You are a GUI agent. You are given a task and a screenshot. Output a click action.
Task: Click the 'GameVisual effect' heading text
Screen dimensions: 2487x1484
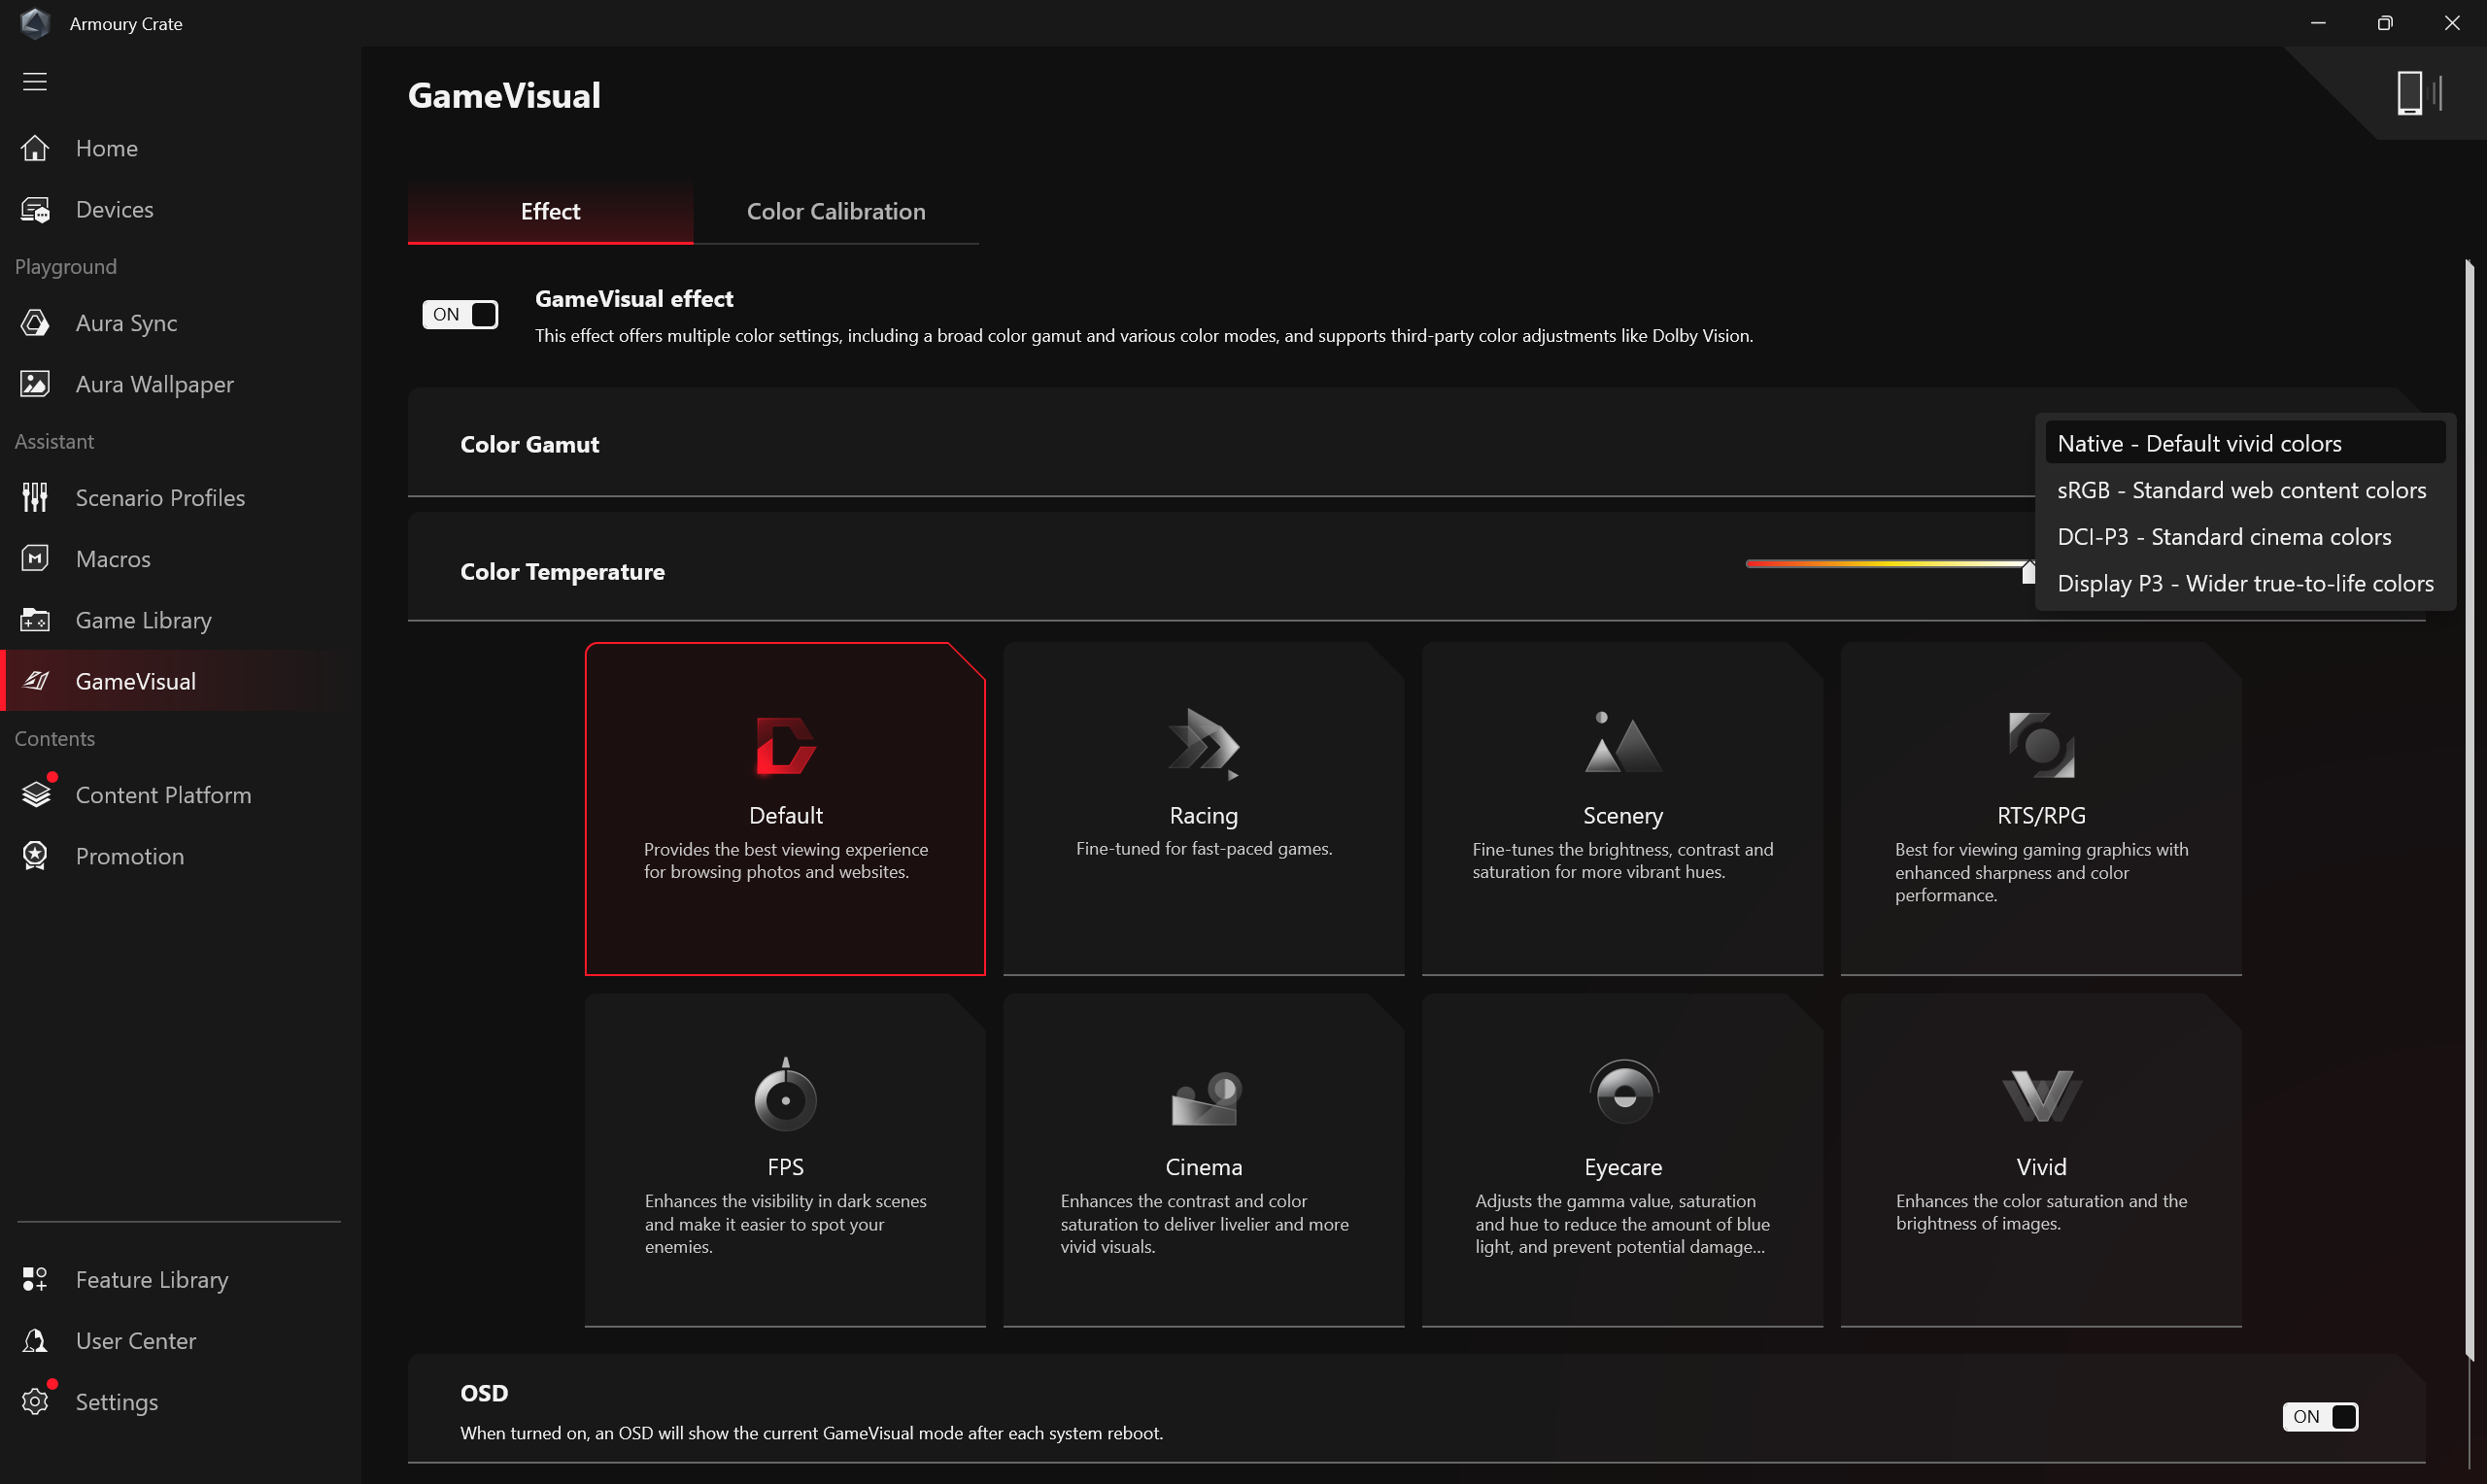(x=634, y=299)
